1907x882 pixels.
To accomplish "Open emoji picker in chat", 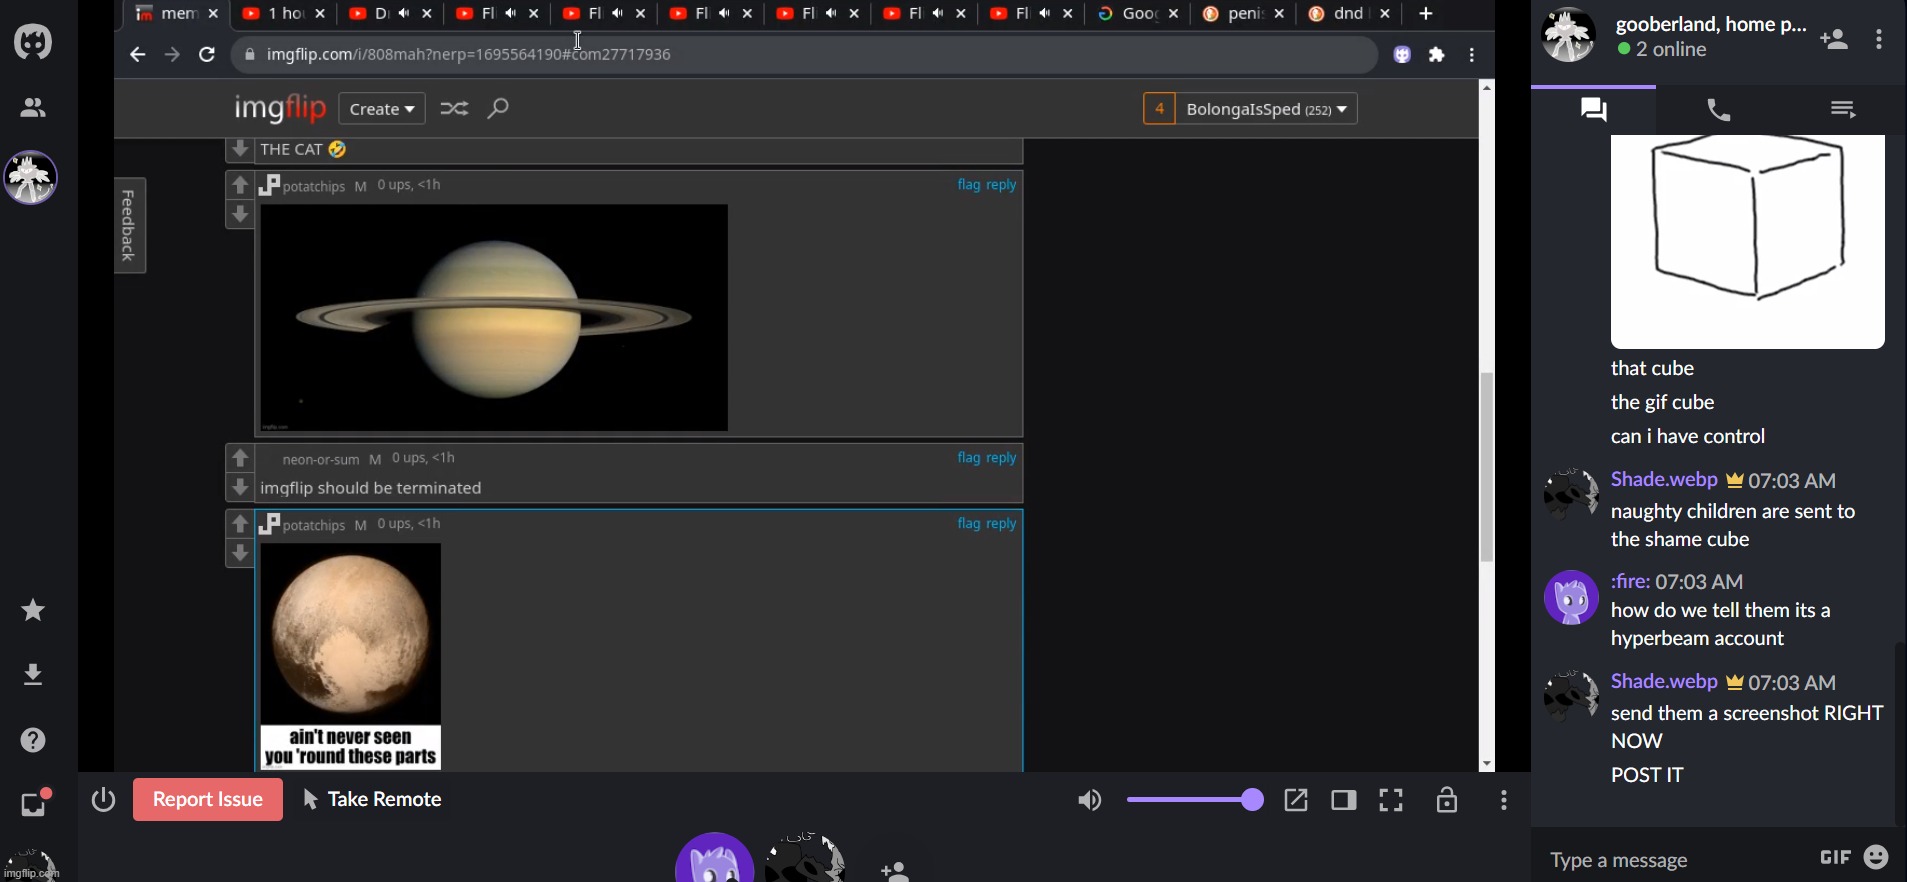I will click(1877, 858).
